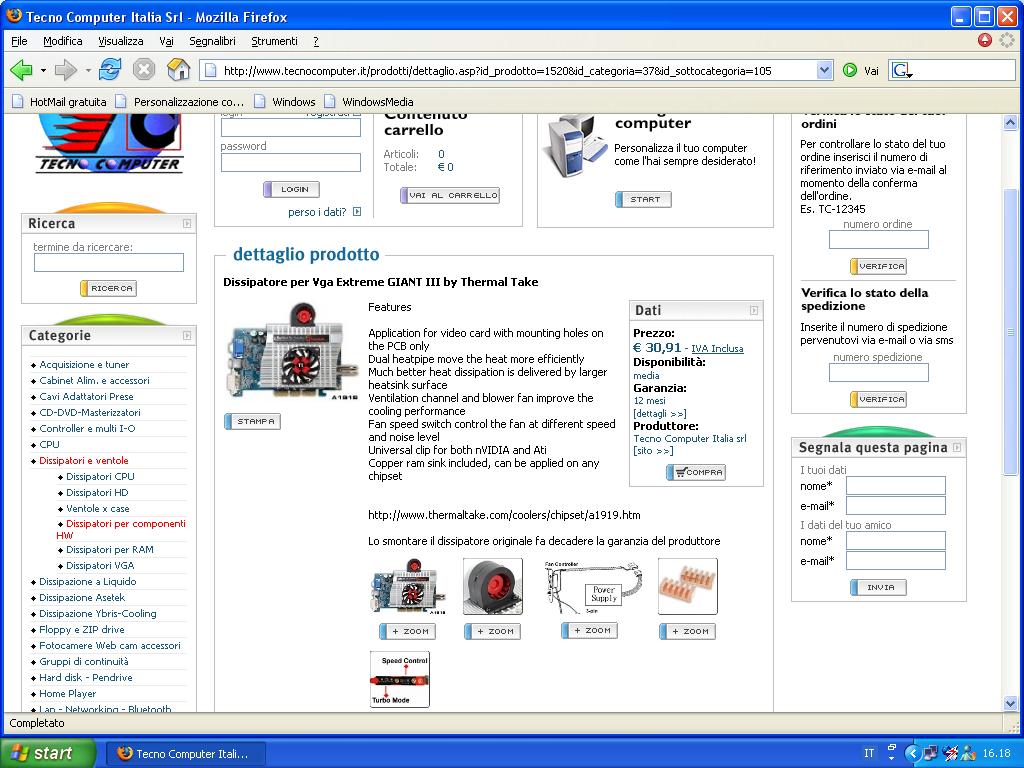Viewport: 1024px width, 768px height.
Task: Open the garanzia dettagli >> link
Action: (x=660, y=413)
